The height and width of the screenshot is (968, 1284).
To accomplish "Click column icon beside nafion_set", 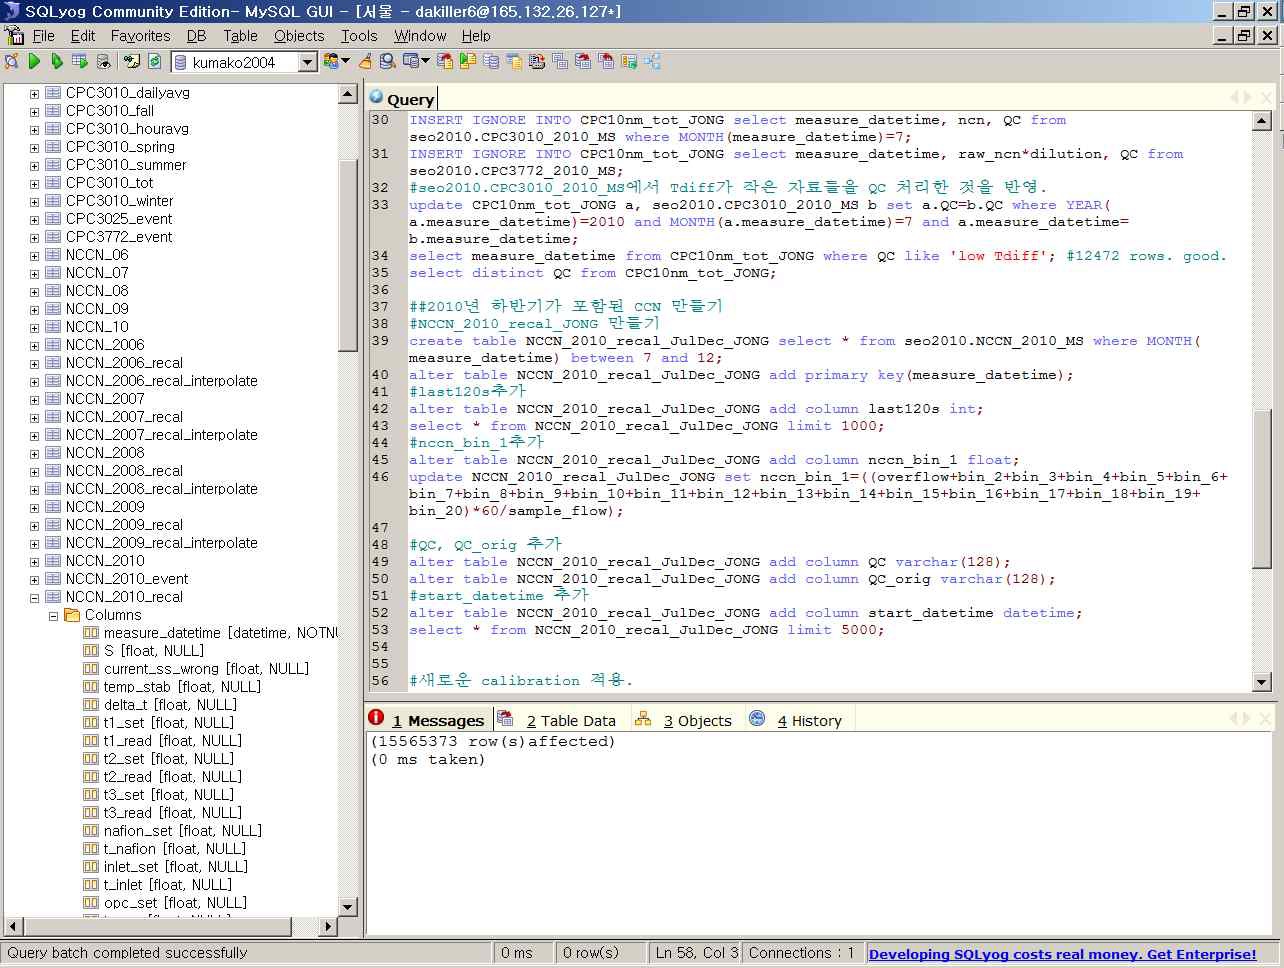I will pyautogui.click(x=91, y=831).
